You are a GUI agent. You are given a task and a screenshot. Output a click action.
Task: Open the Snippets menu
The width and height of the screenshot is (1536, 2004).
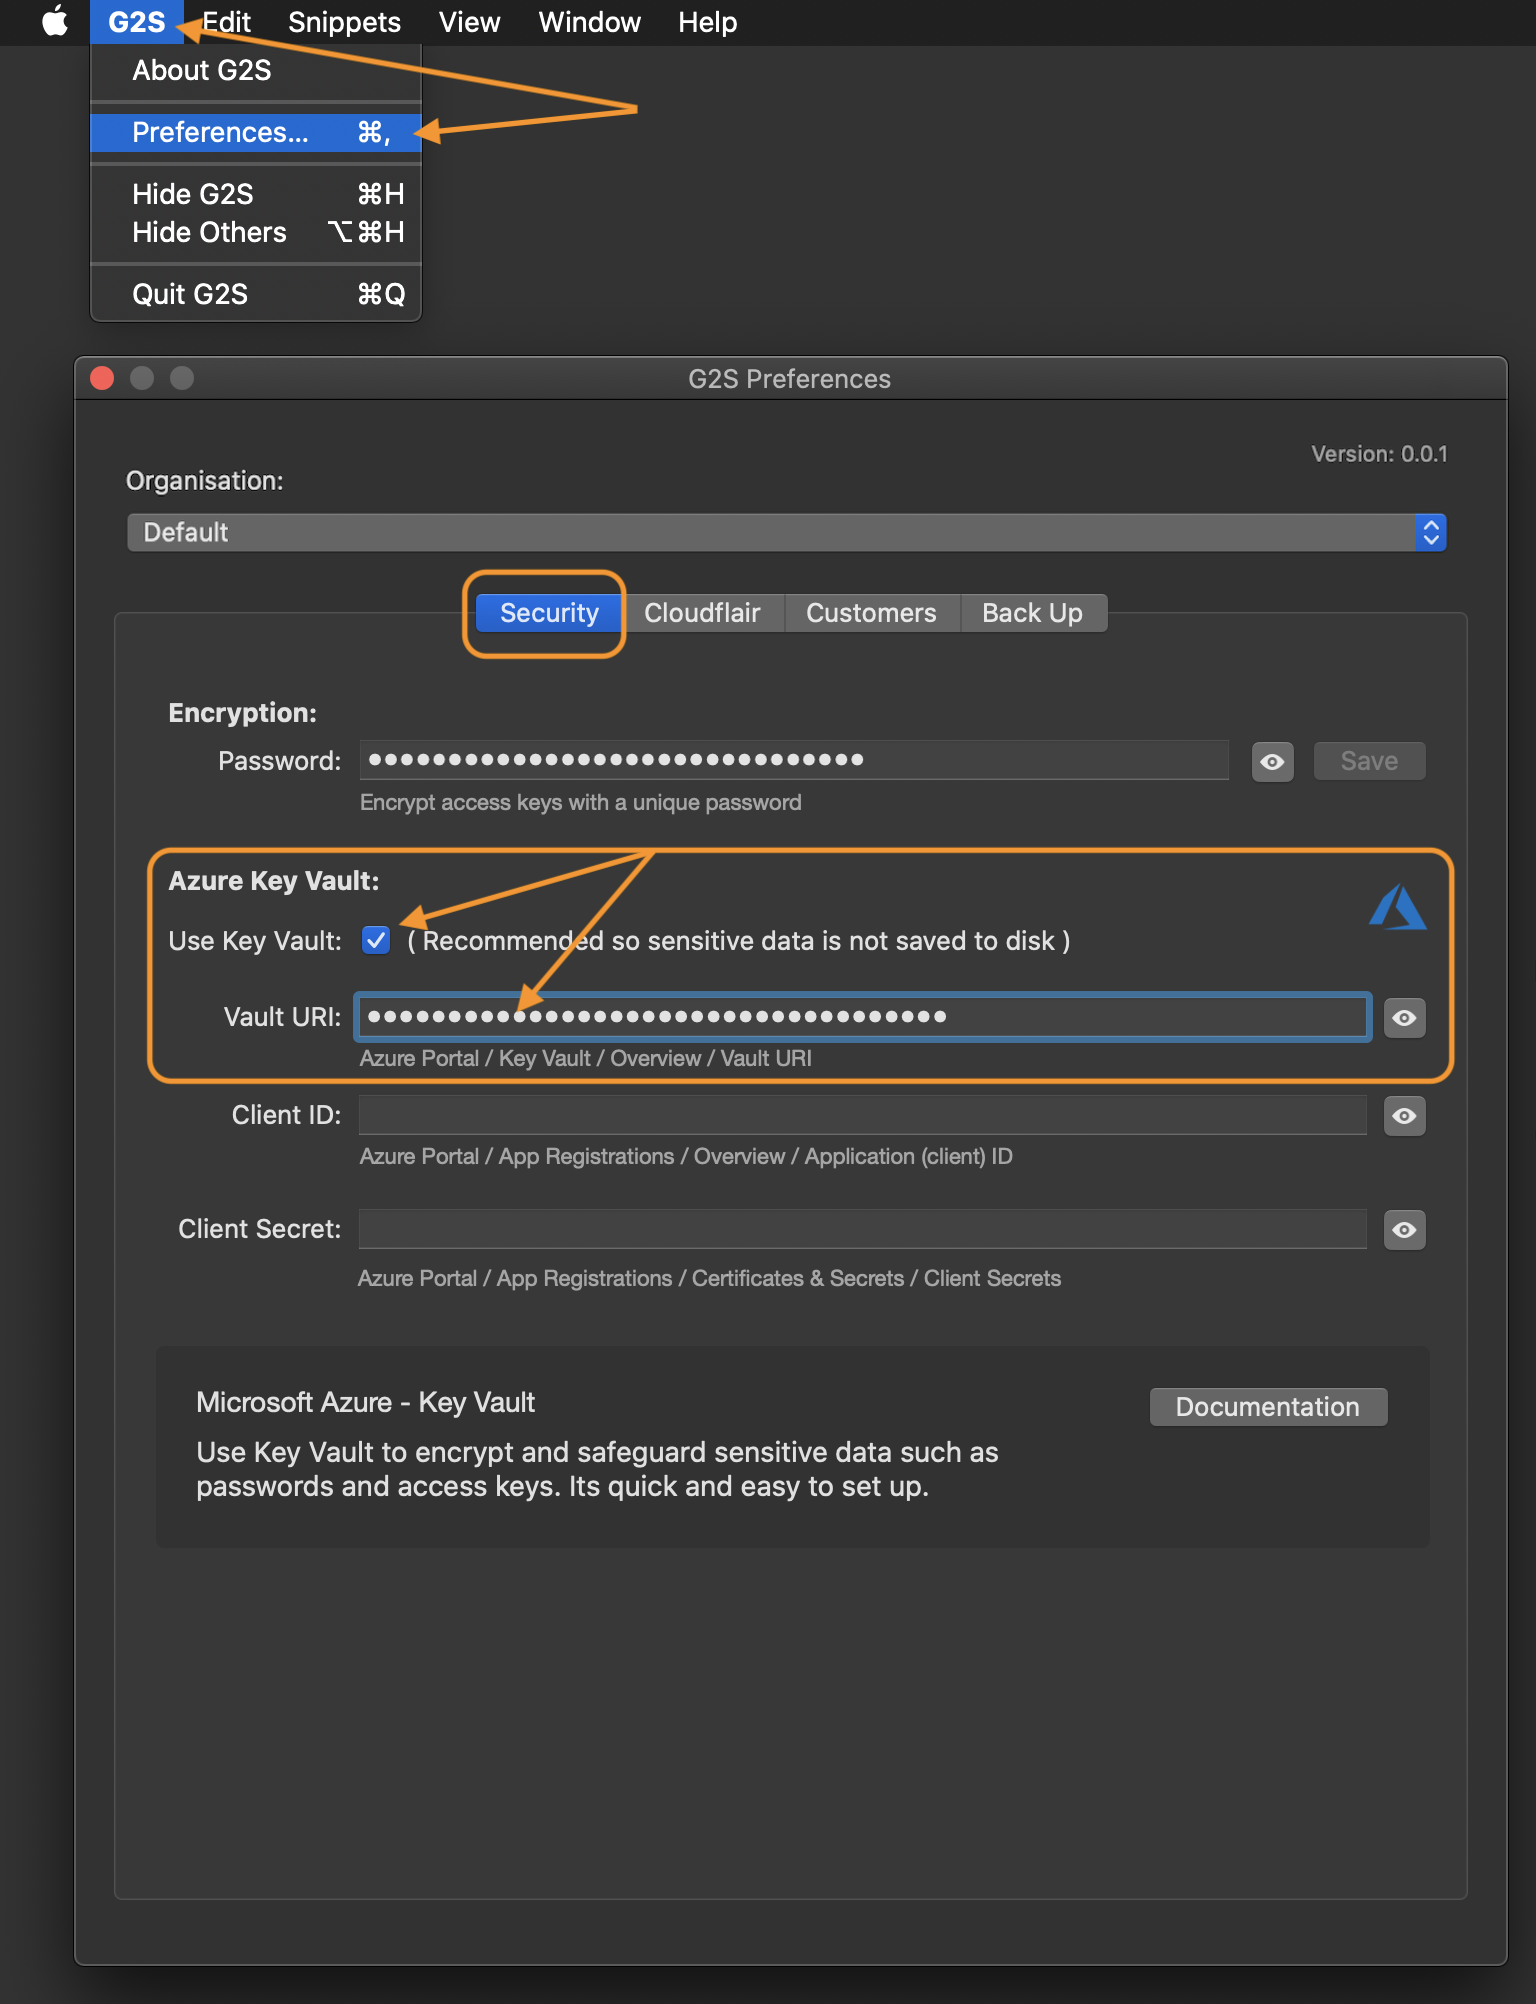(x=344, y=22)
